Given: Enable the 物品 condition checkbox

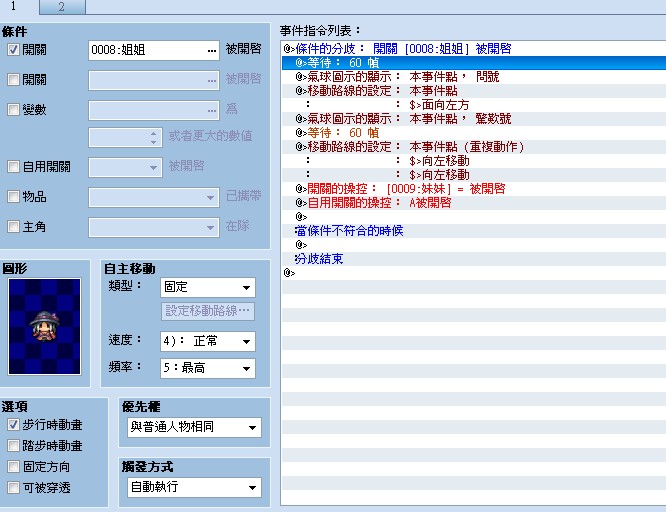Looking at the screenshot, I should (x=13, y=196).
